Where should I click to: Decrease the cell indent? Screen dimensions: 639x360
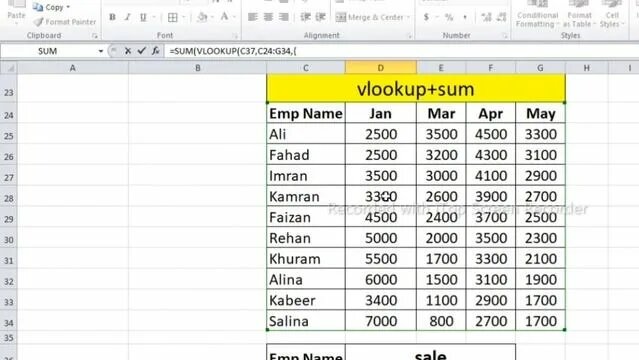point(305,17)
